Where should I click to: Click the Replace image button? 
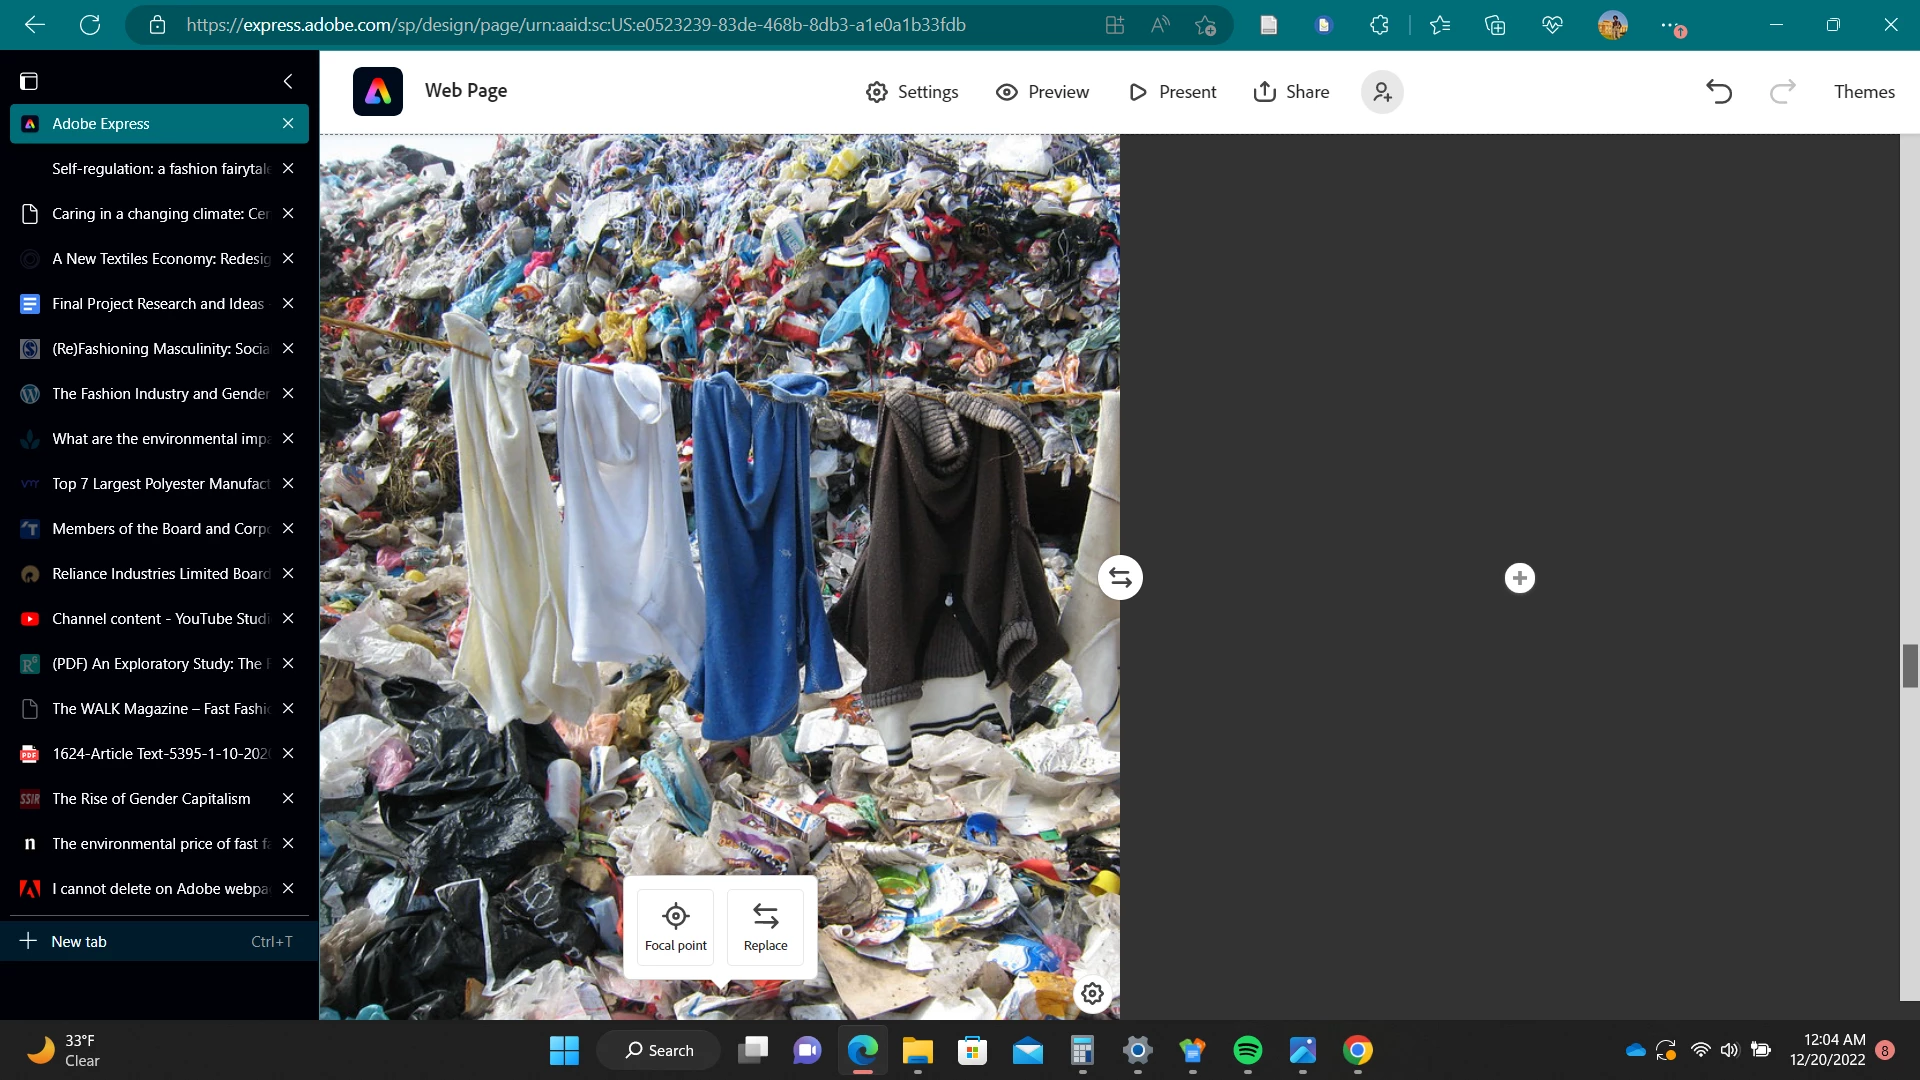click(x=765, y=927)
